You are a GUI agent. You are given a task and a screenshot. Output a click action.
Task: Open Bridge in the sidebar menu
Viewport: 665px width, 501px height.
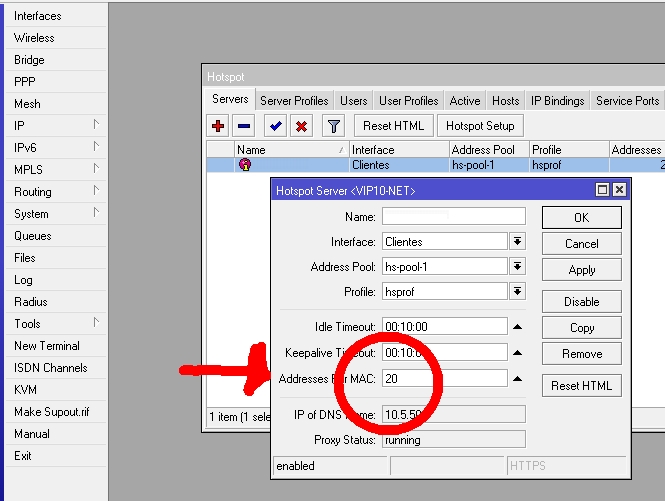(x=56, y=60)
